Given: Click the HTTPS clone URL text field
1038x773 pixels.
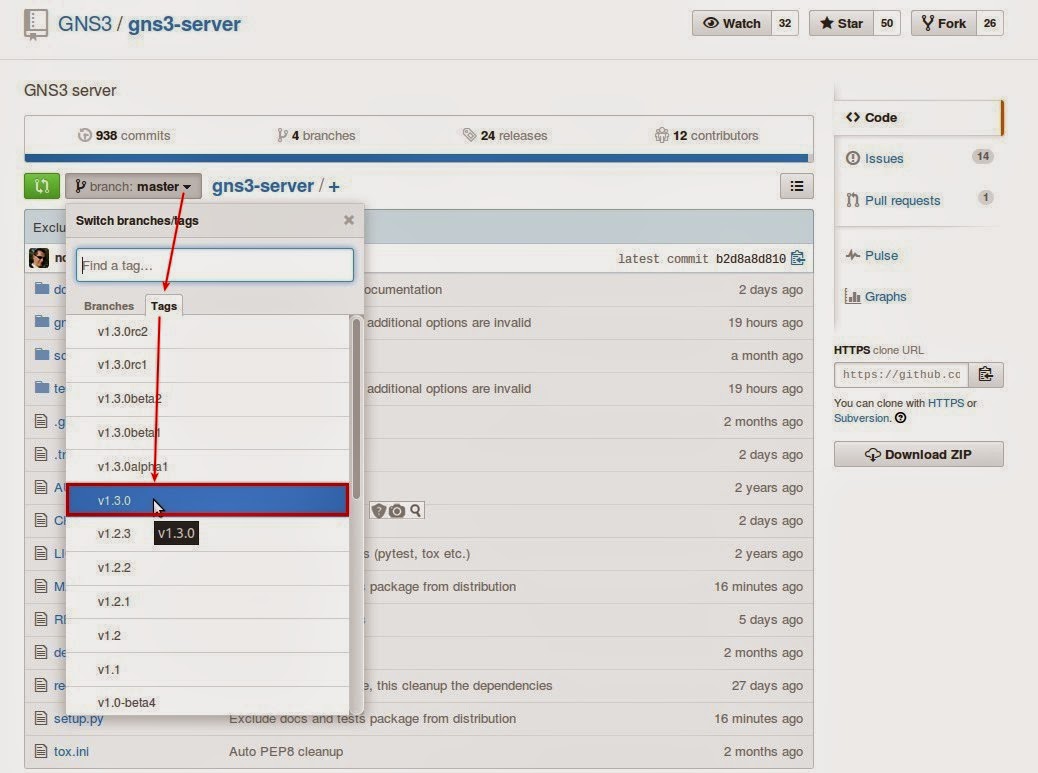Looking at the screenshot, I should pyautogui.click(x=901, y=375).
